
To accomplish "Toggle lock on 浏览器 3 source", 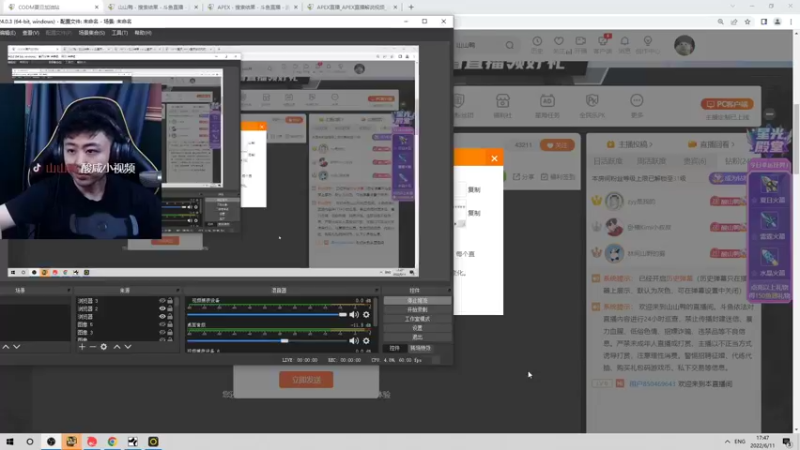I will point(170,301).
